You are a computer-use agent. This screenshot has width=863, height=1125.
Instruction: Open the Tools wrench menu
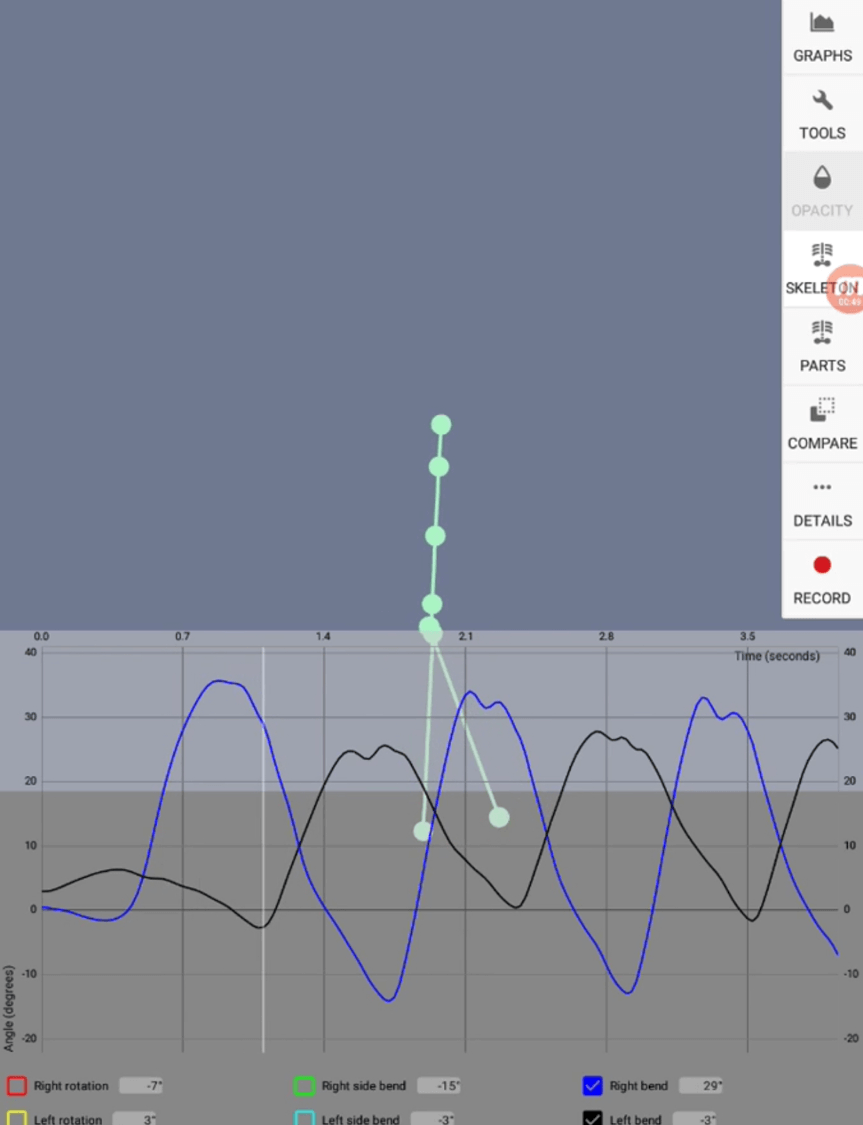pos(822,113)
